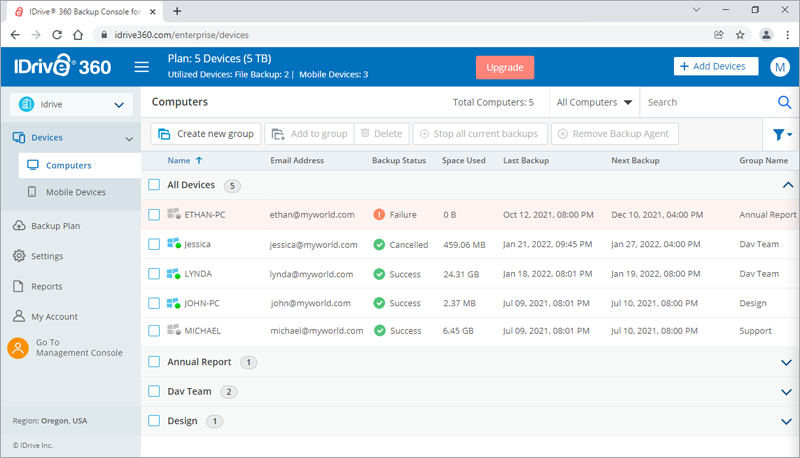This screenshot has width=800, height=458.
Task: Expand the Design group chevron
Action: 786,422
